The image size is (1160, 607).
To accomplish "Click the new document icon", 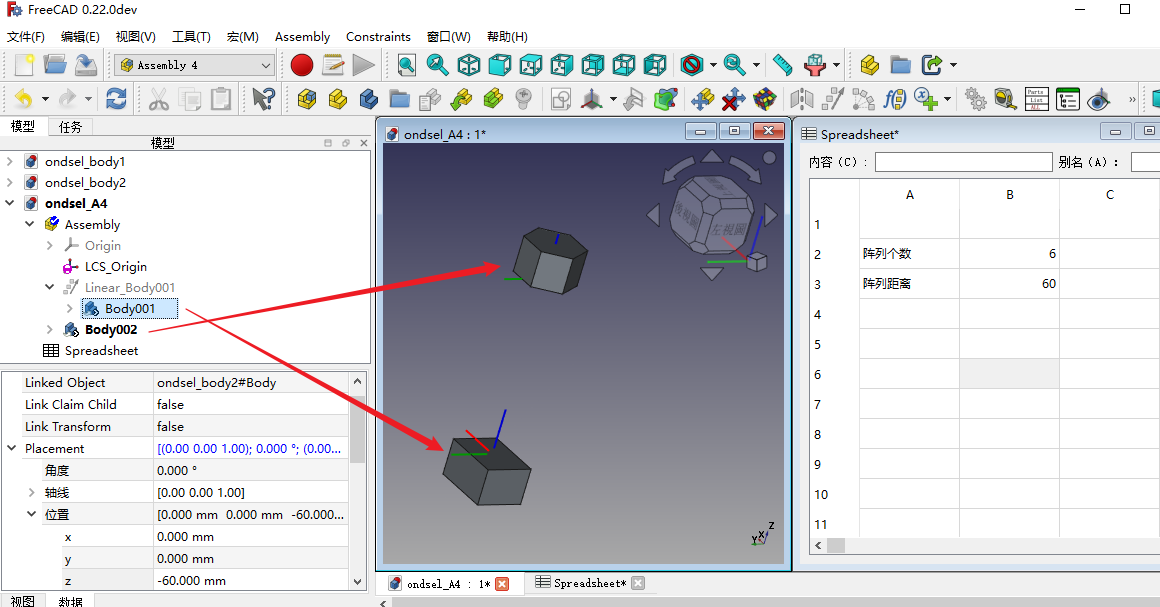I will [x=24, y=65].
